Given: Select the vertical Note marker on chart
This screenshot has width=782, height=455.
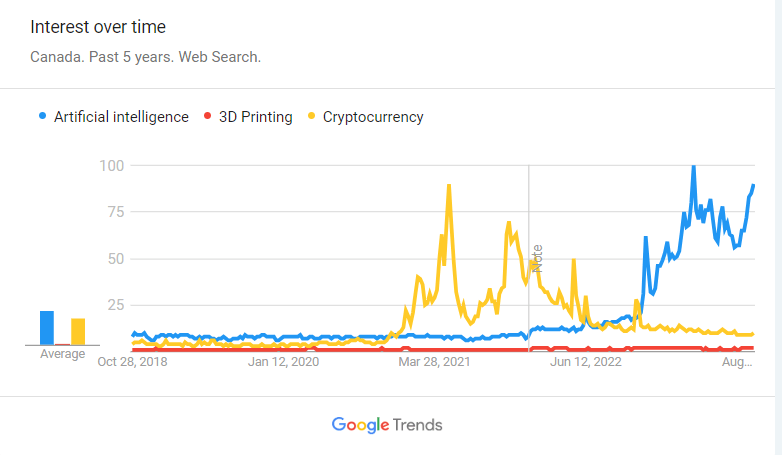Looking at the screenshot, I should (x=536, y=257).
